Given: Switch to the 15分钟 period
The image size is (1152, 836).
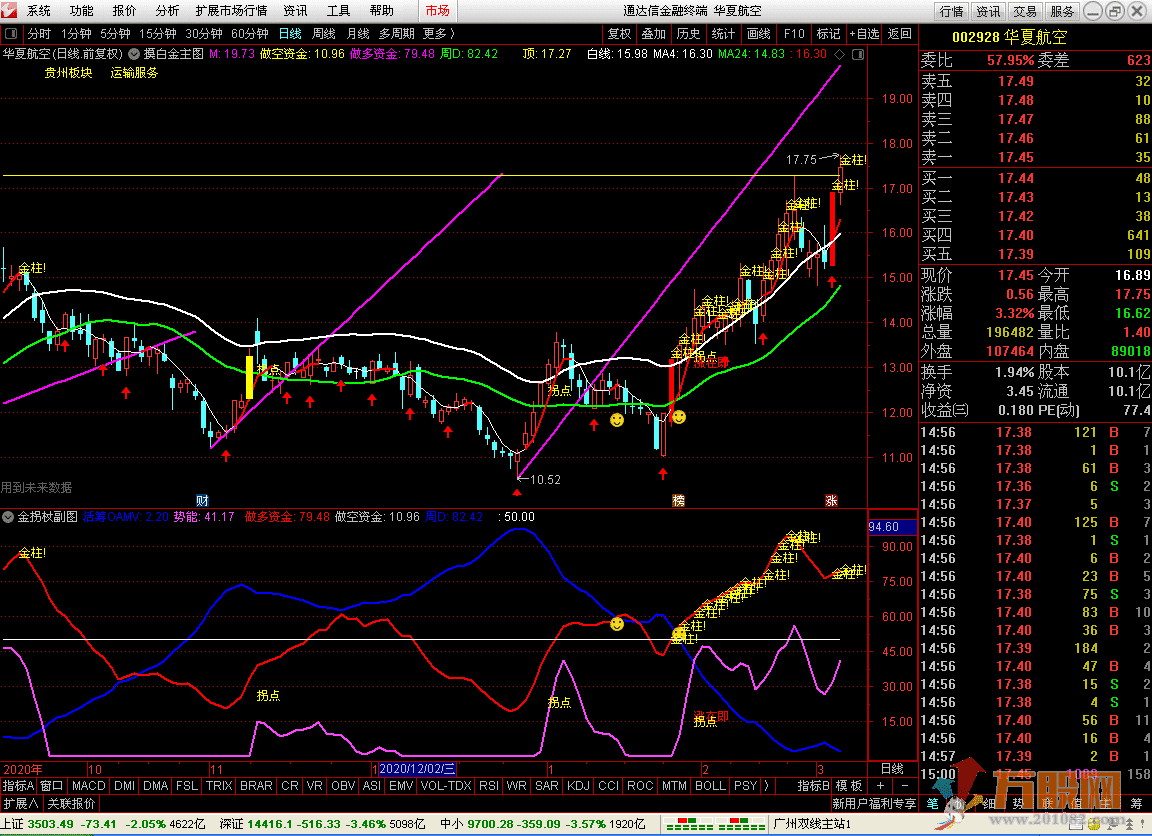Looking at the screenshot, I should click(x=158, y=34).
